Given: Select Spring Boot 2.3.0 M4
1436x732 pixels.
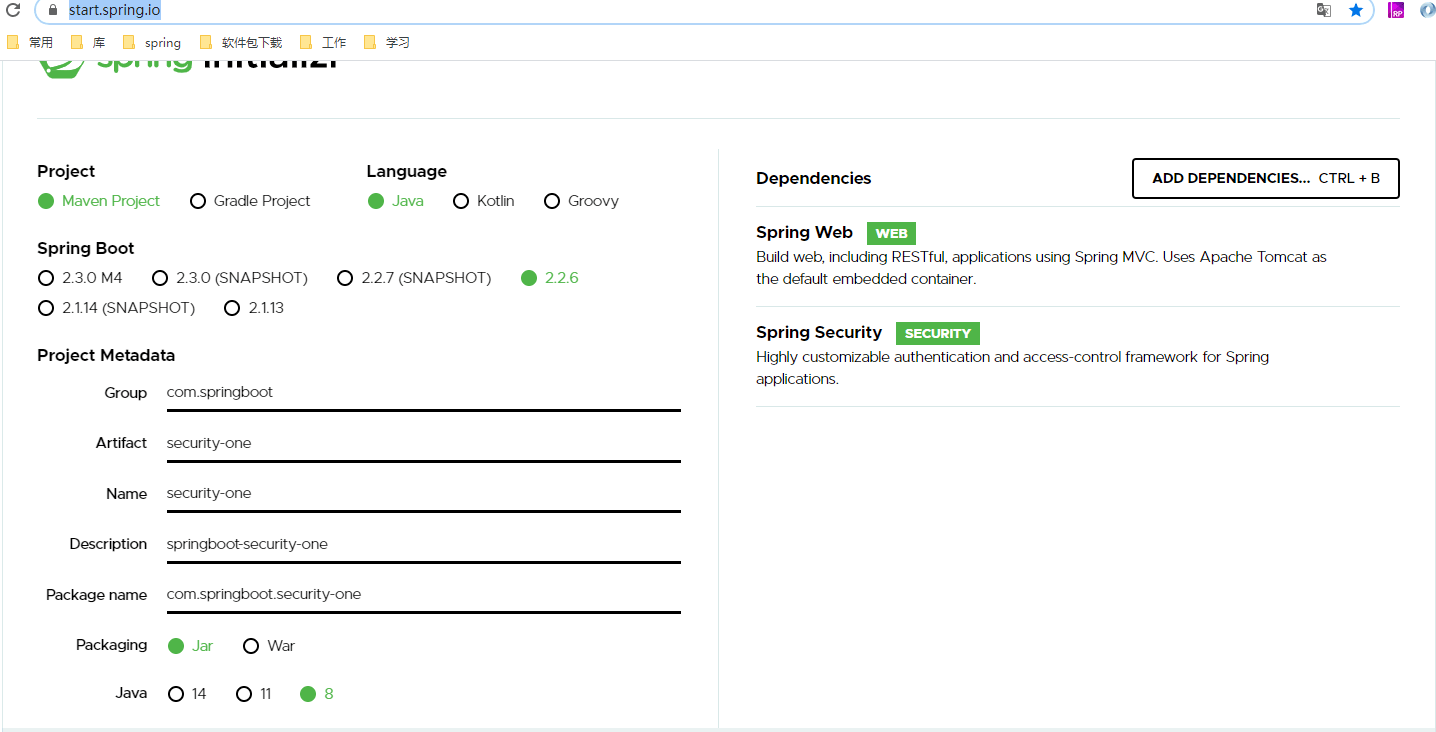Looking at the screenshot, I should click(x=80, y=278).
